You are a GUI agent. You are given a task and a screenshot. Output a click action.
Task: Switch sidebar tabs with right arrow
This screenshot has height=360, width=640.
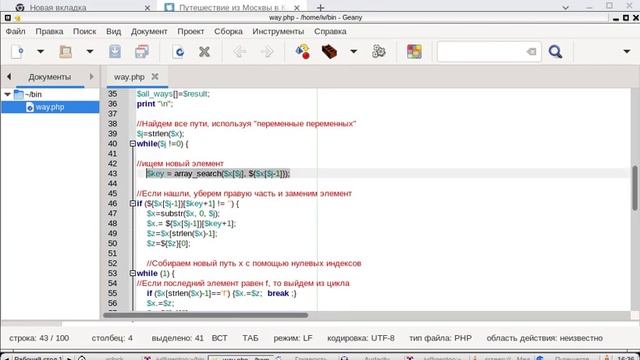point(91,77)
